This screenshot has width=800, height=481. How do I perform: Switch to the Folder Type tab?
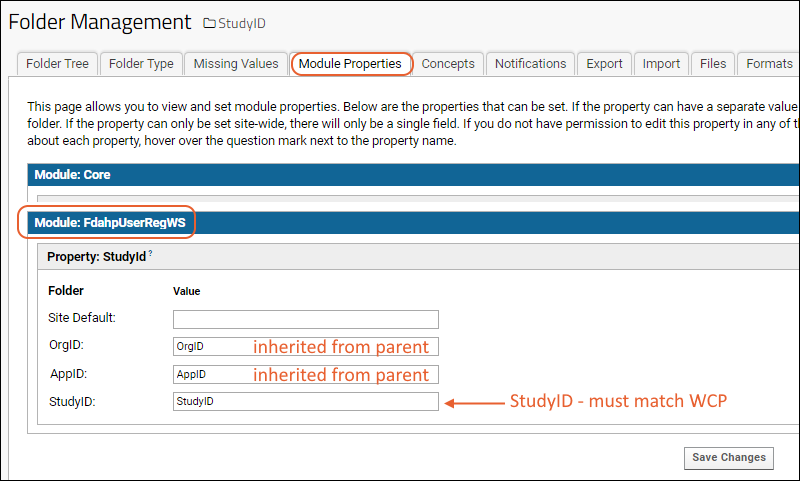141,64
